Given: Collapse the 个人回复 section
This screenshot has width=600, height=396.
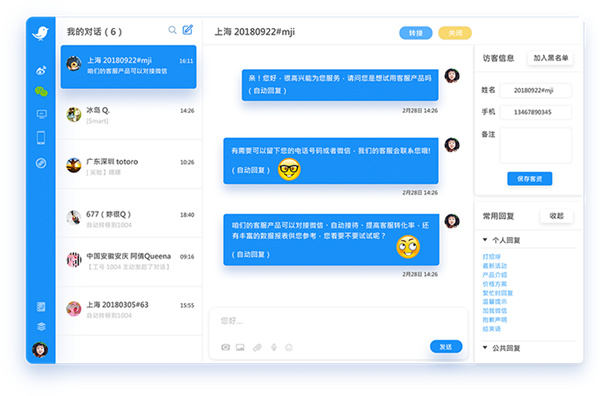Looking at the screenshot, I should point(485,240).
